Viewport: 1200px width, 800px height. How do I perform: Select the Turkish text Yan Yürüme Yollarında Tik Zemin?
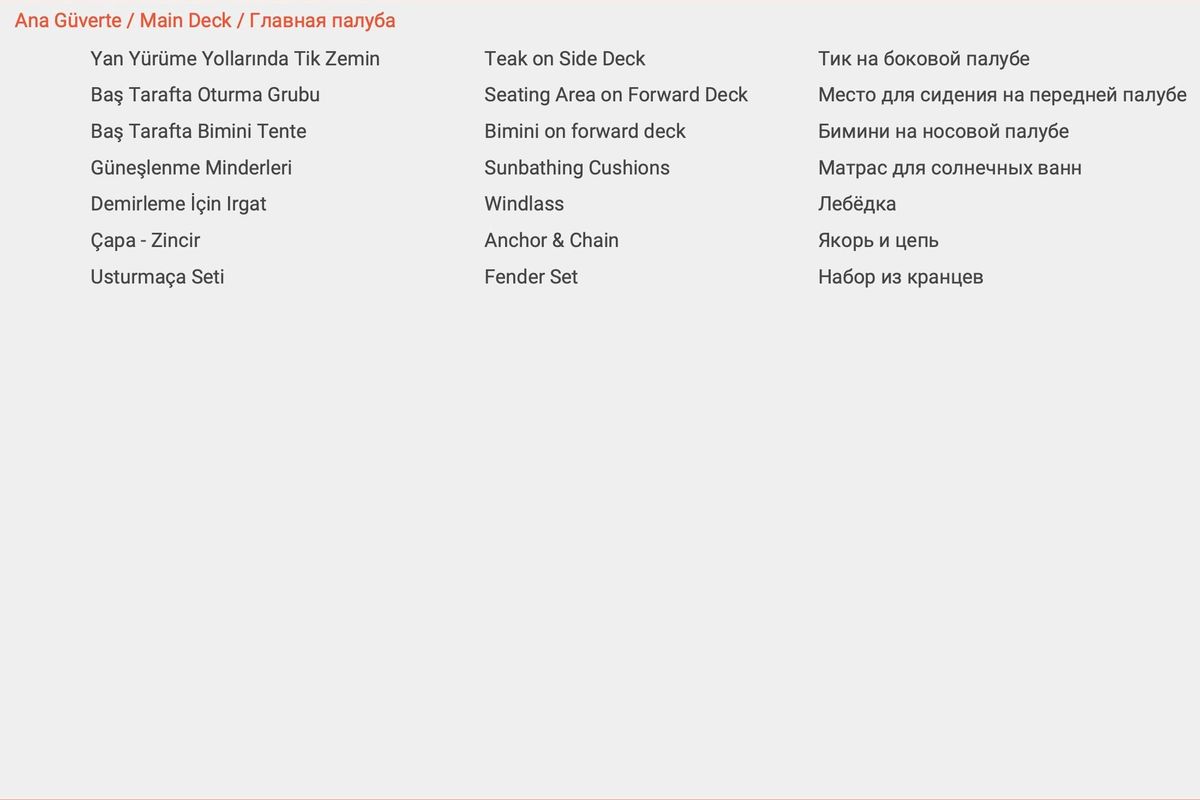235,59
